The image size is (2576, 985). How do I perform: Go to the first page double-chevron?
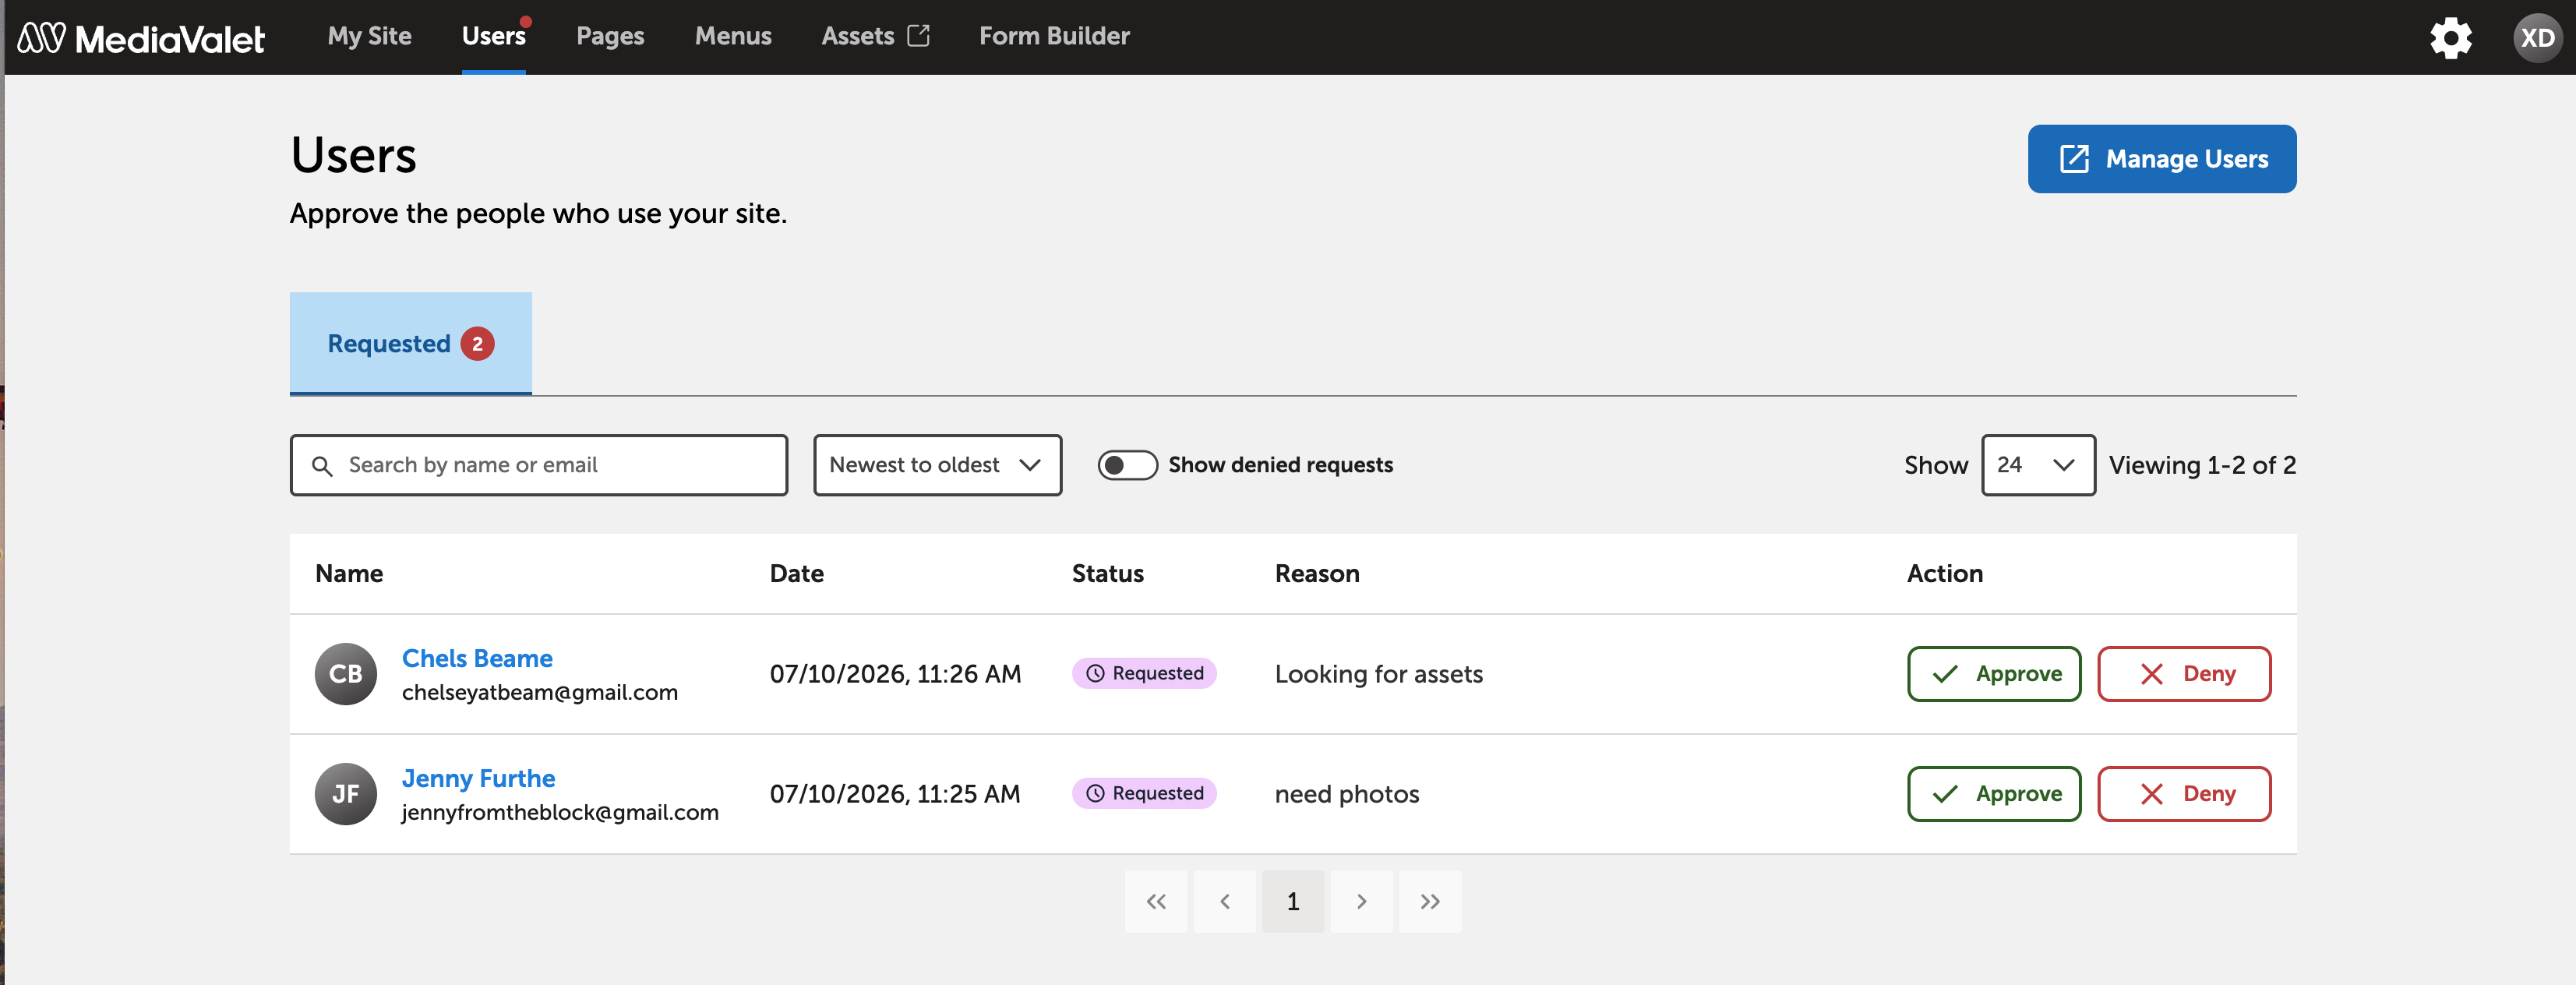[1156, 901]
